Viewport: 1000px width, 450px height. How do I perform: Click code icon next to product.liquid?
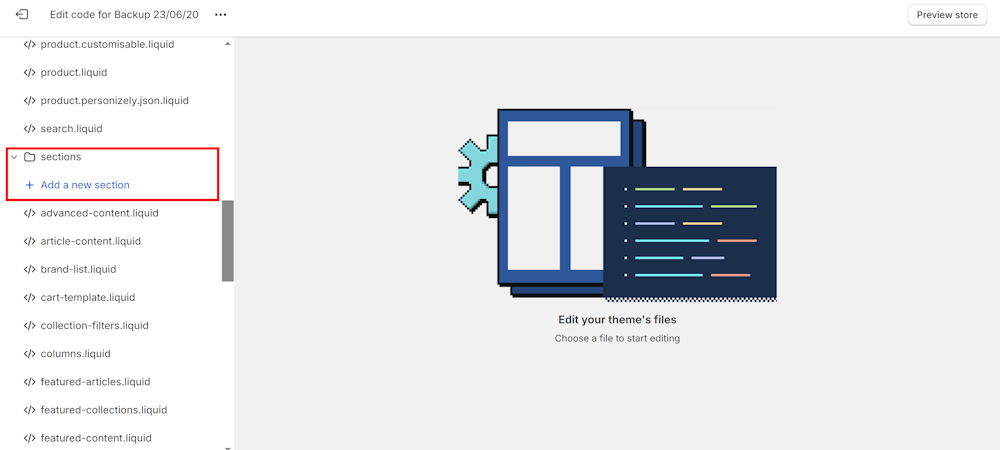(x=29, y=73)
